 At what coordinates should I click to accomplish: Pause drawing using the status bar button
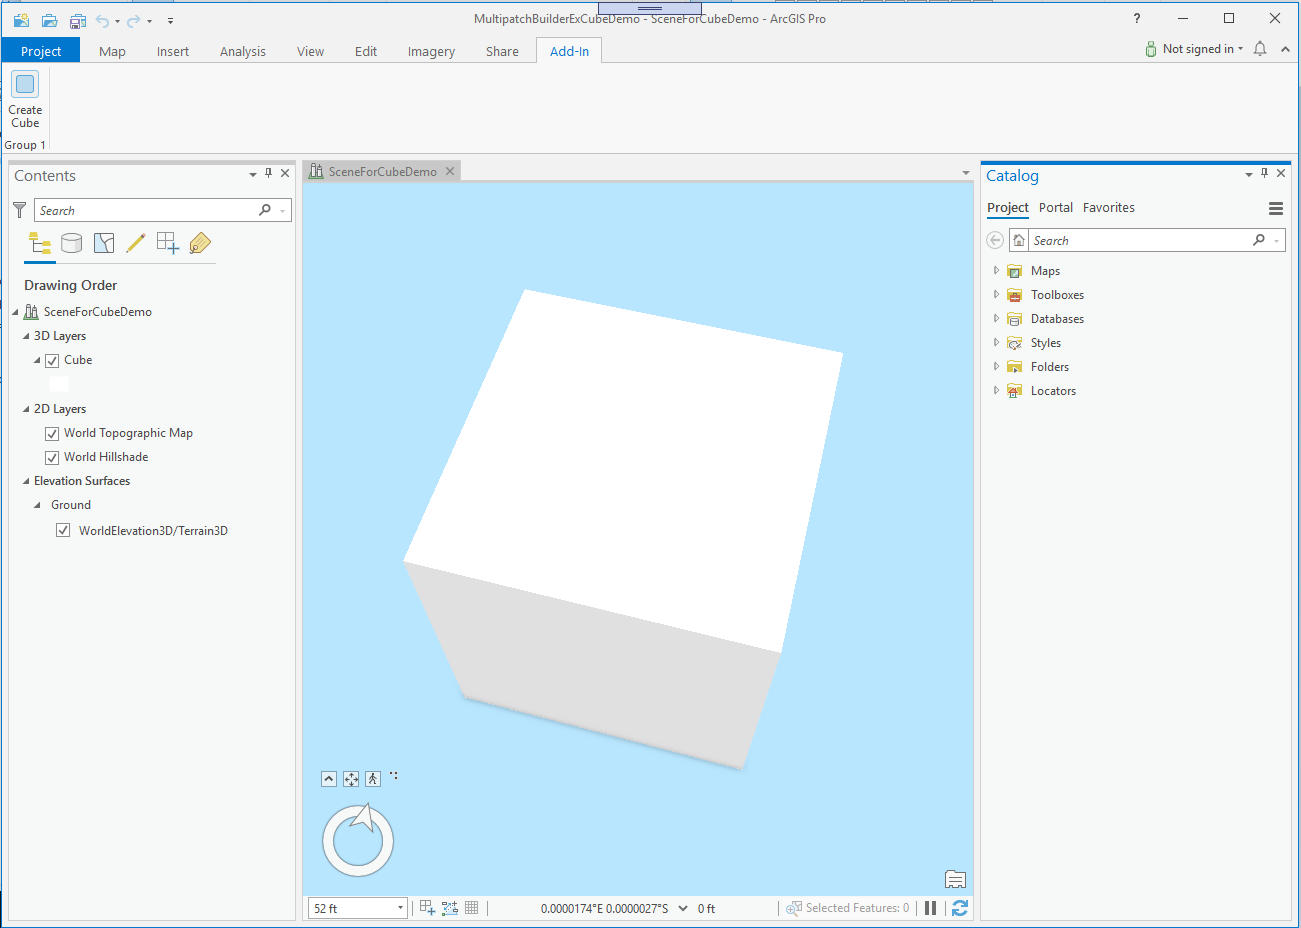tap(930, 907)
